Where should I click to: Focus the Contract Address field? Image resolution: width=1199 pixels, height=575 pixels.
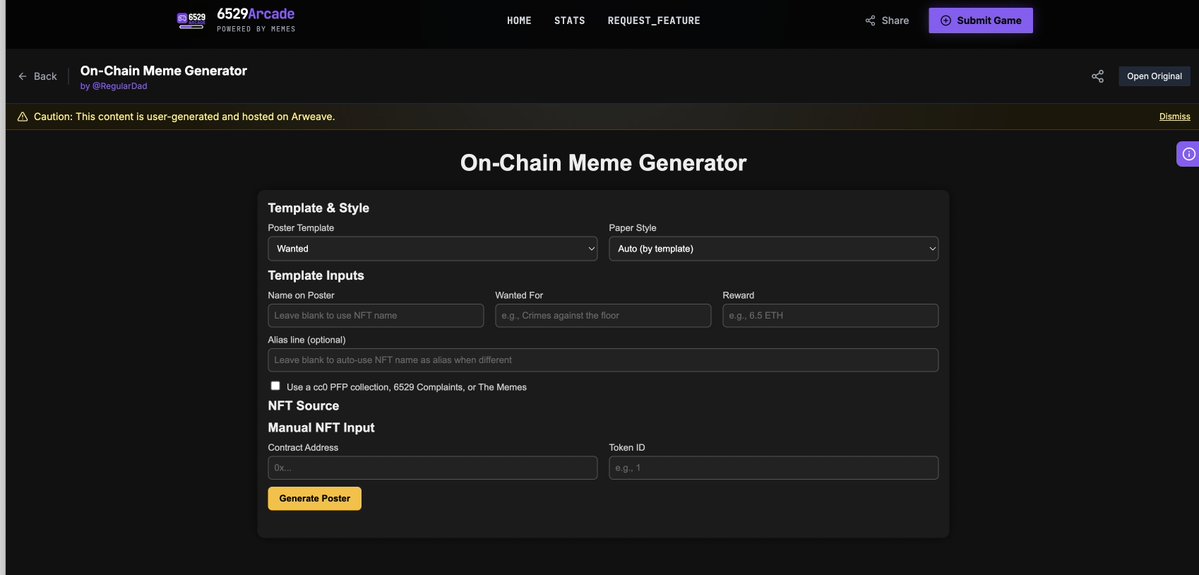click(433, 468)
